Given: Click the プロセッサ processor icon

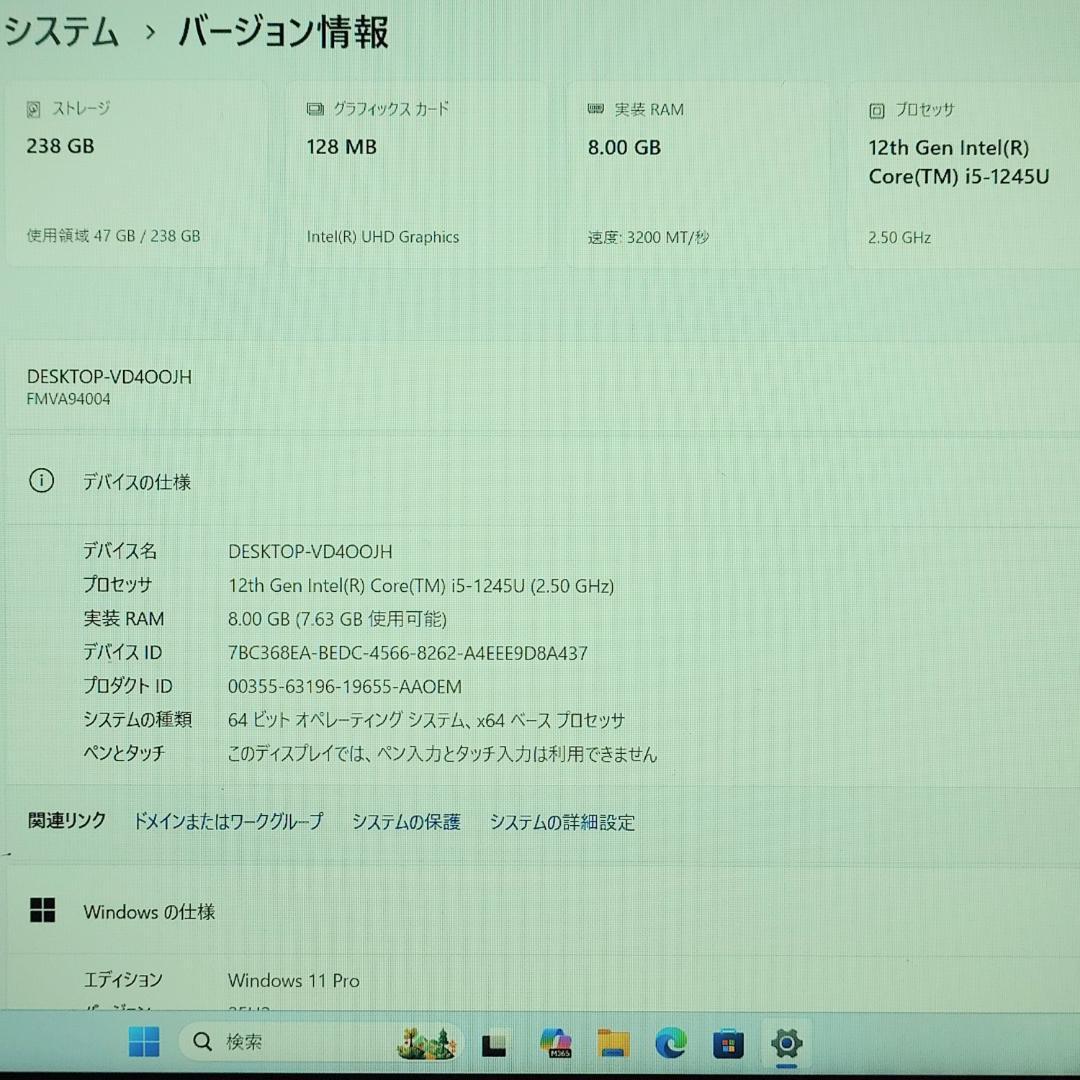Looking at the screenshot, I should click(876, 110).
